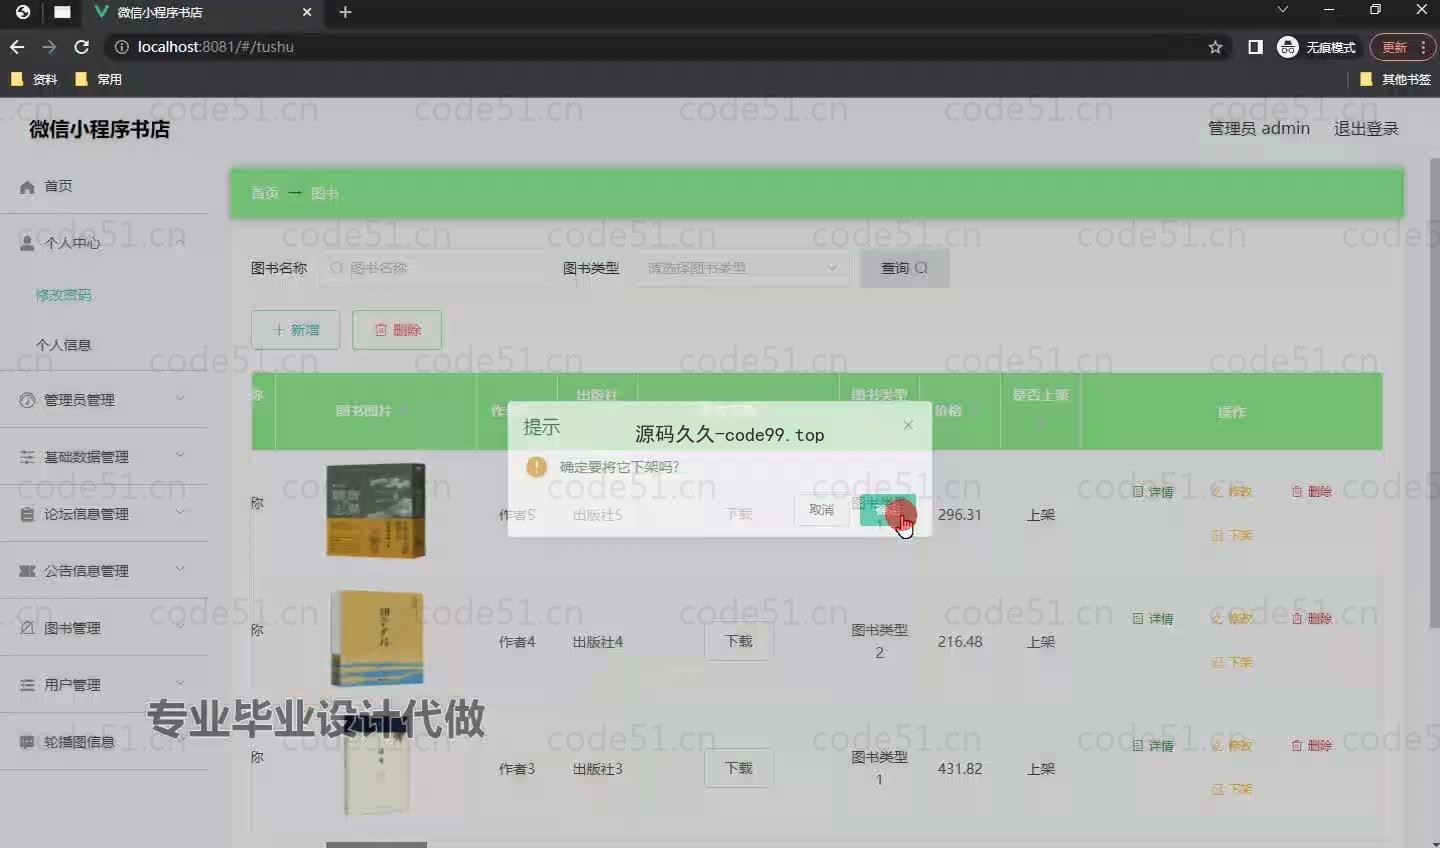Close the 提示 dialog with the X
This screenshot has width=1440, height=848.
[908, 425]
